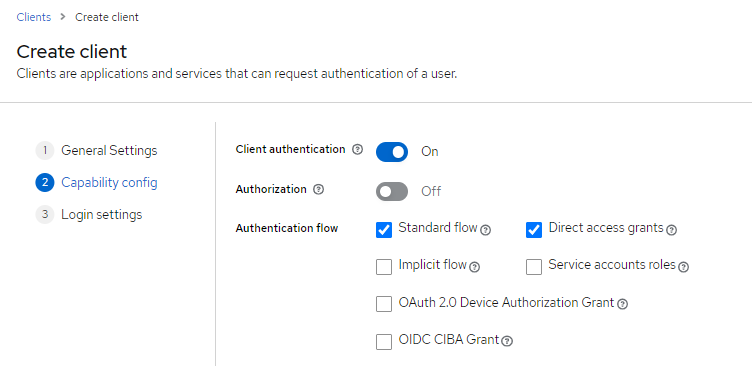Click Direct access grants help icon
This screenshot has width=752, height=366.
coord(672,230)
